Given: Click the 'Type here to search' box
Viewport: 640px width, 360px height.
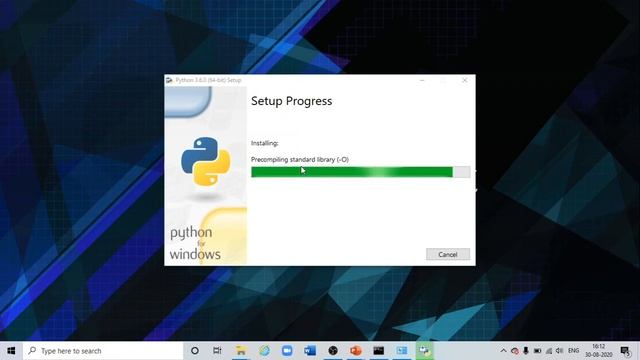Looking at the screenshot, I should 103,351.
